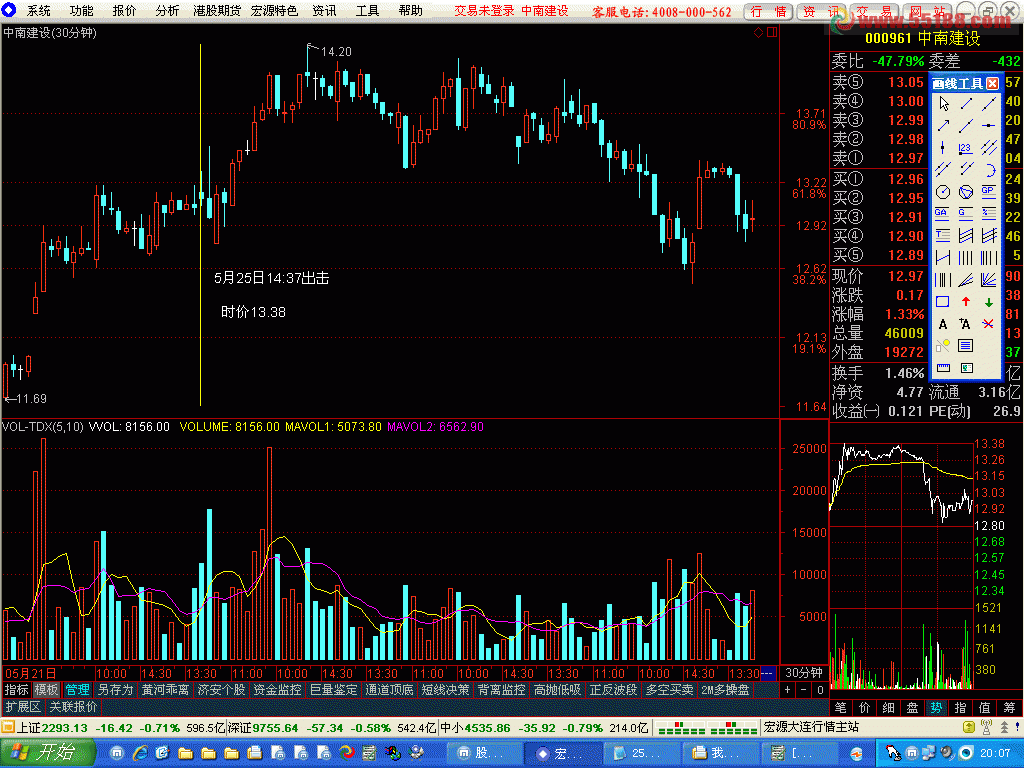Click the 另存为 template button
This screenshot has width=1024, height=768.
click(116, 690)
